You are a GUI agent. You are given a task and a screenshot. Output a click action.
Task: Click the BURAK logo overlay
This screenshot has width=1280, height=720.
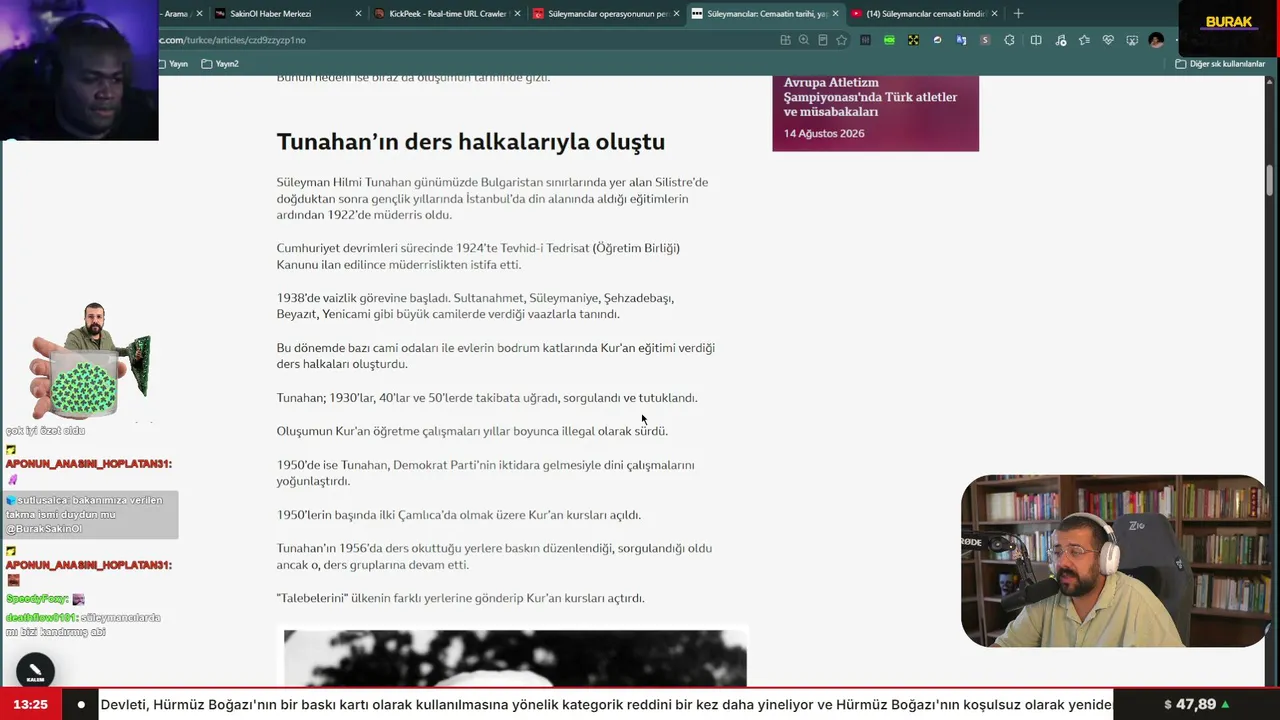click(x=1229, y=22)
